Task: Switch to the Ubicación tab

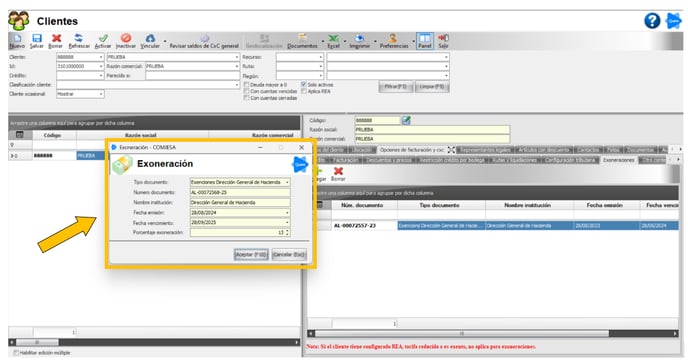Action: coord(362,150)
